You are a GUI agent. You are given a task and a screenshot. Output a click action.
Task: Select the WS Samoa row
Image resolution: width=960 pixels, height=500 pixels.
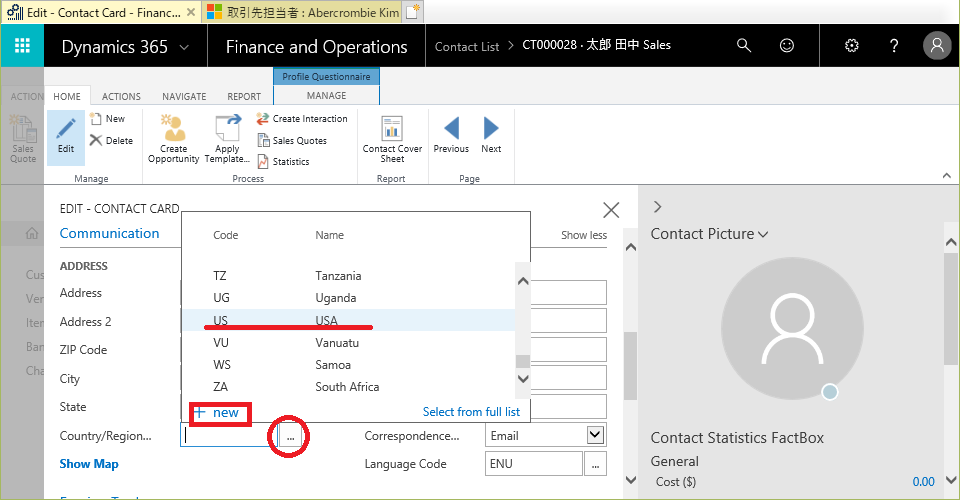pyautogui.click(x=348, y=365)
